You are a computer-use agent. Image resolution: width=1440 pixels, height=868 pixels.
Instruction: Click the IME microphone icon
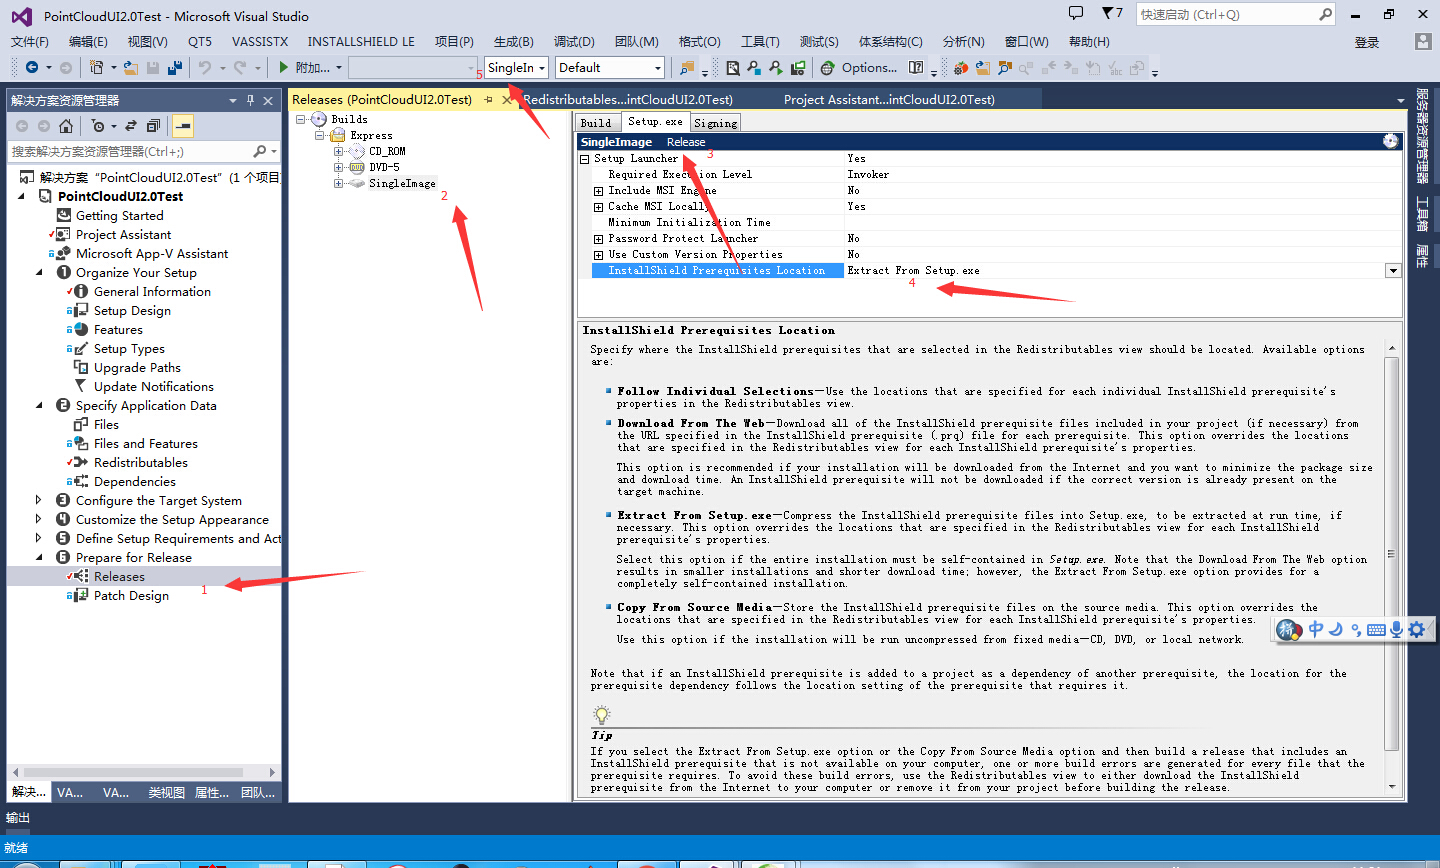1396,629
